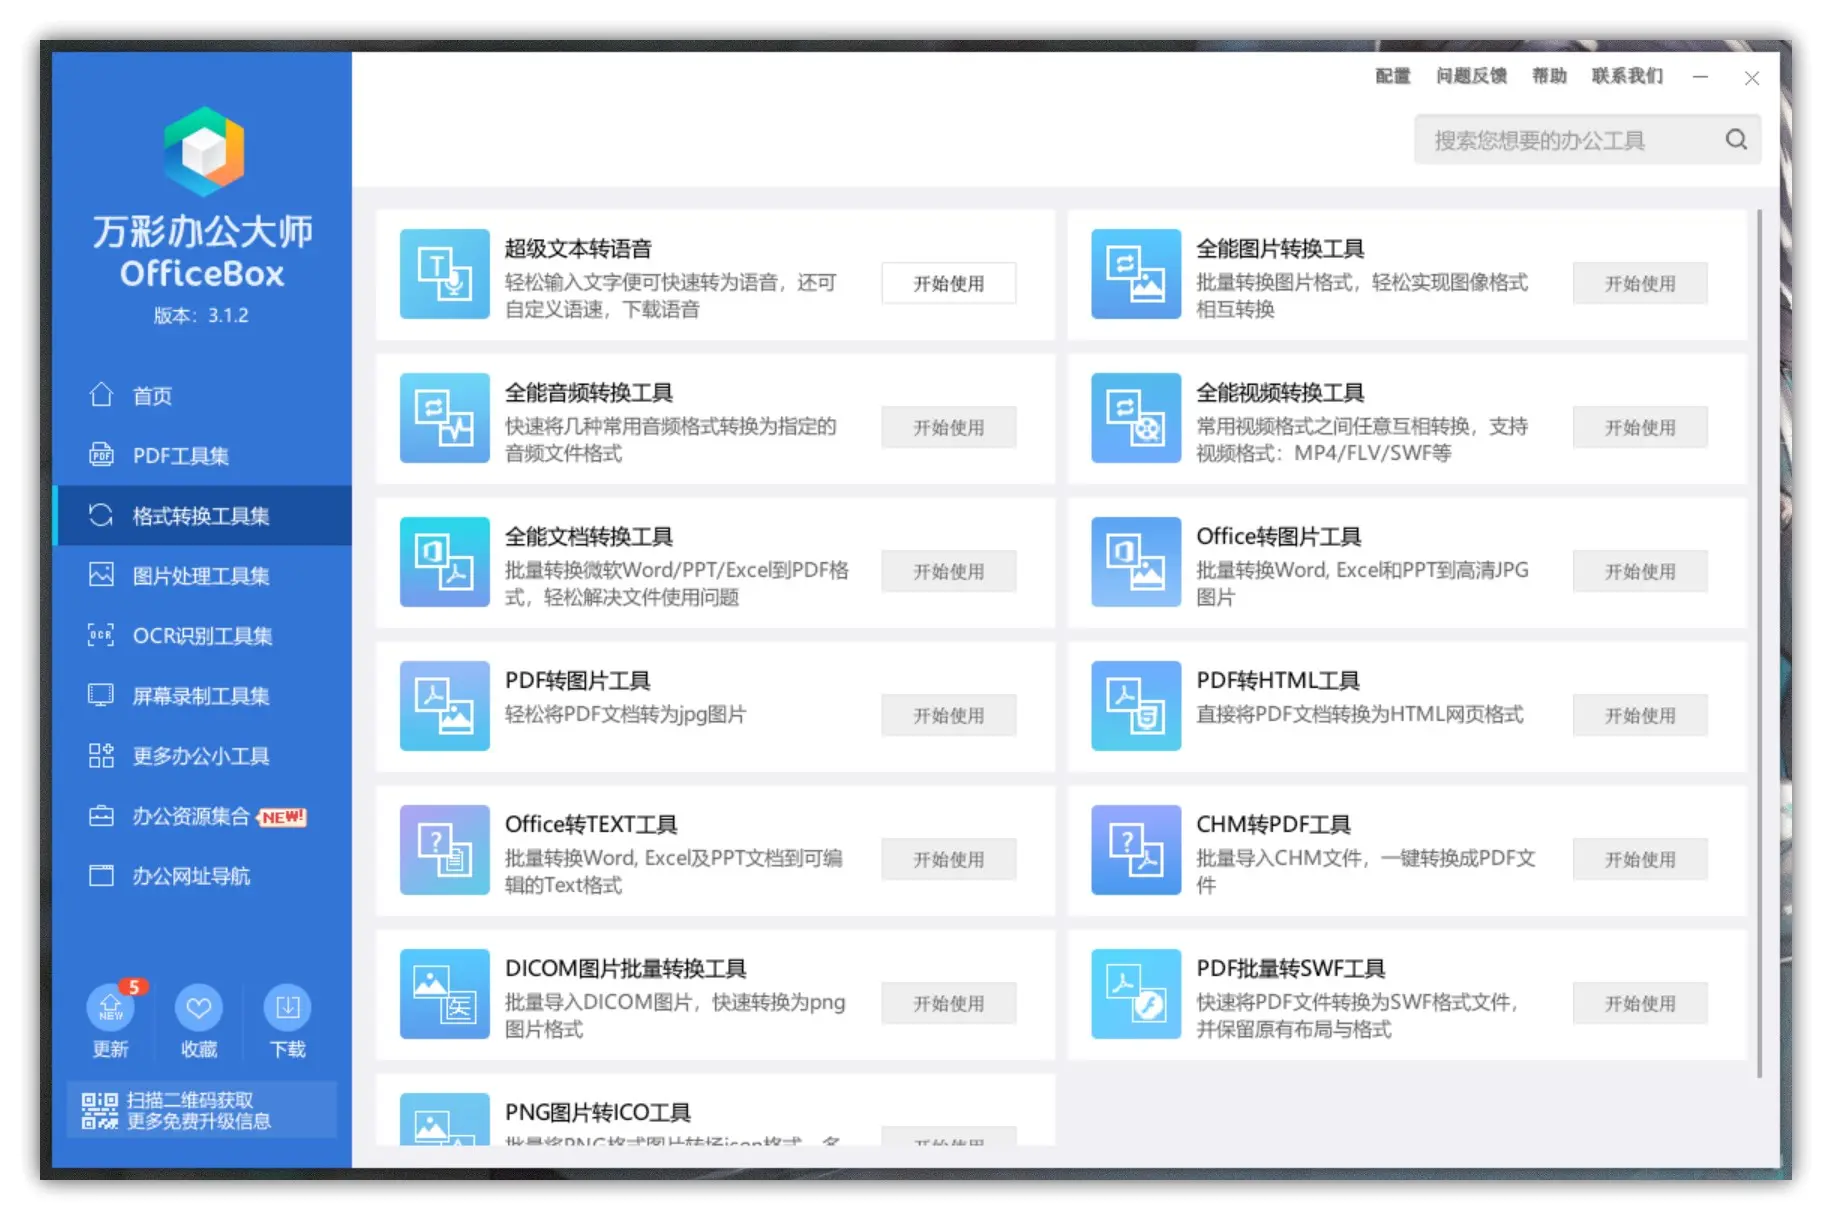Click 问题反馈 in the top bar
1832x1220 pixels.
tap(1471, 76)
